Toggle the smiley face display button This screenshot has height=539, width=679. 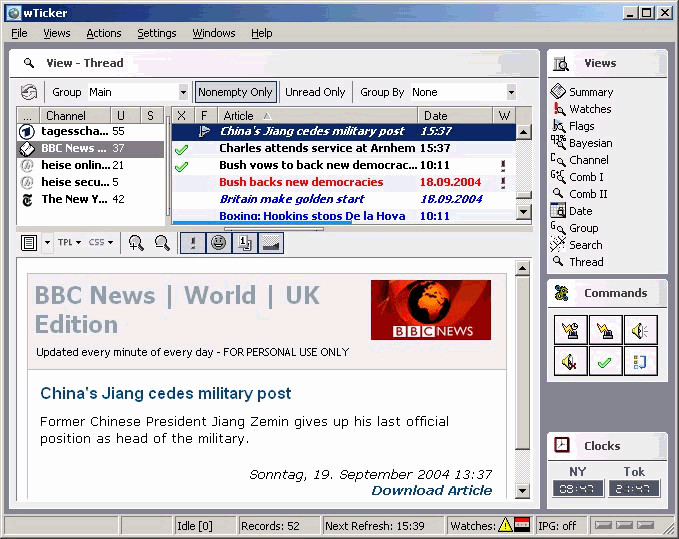[x=219, y=243]
